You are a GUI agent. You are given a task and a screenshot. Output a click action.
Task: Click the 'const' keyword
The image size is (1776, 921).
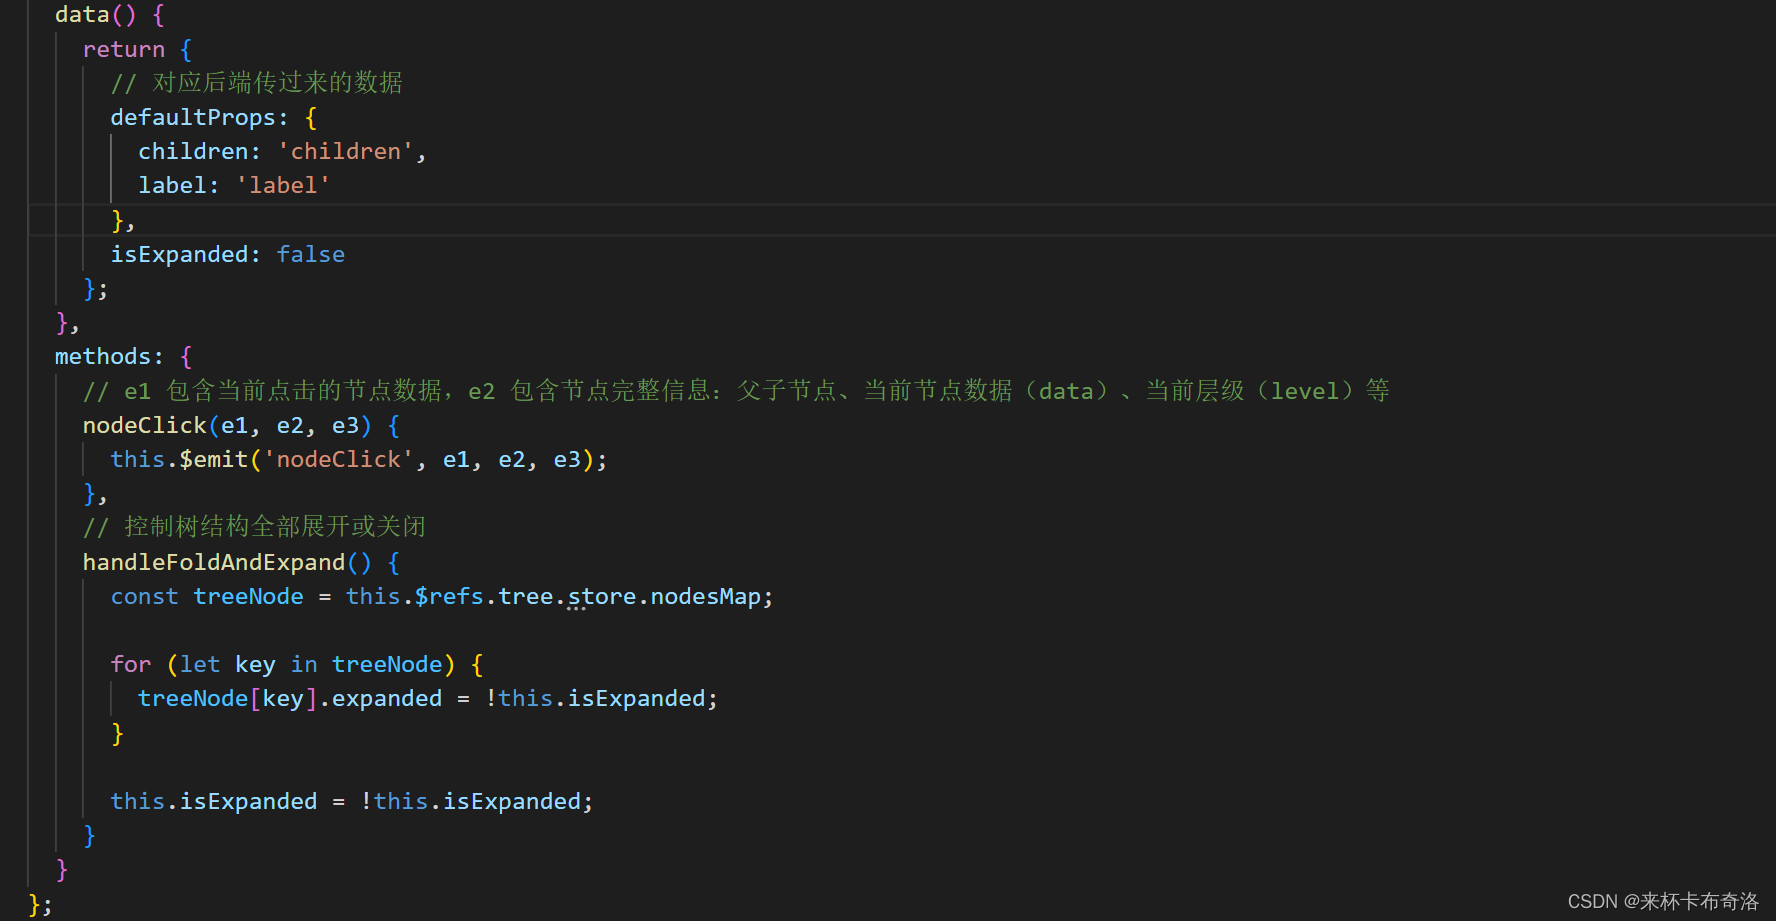(x=145, y=596)
